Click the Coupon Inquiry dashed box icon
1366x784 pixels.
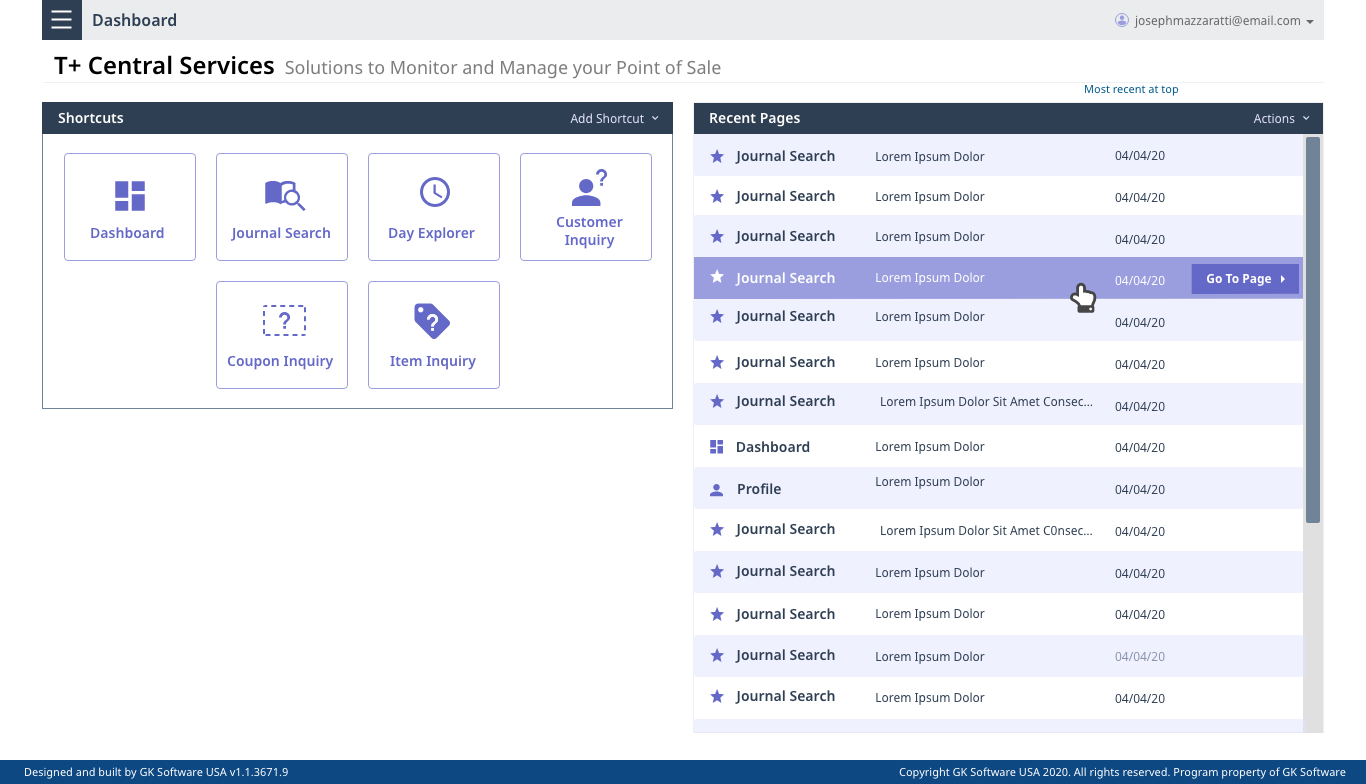pyautogui.click(x=284, y=321)
